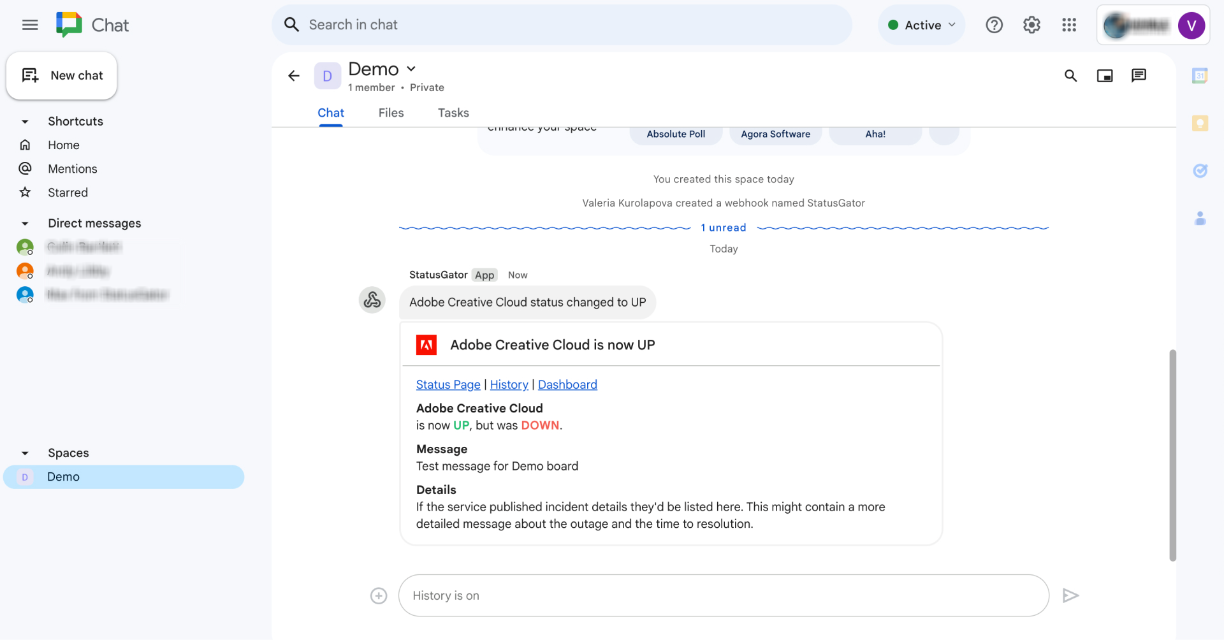Open the History link
Image resolution: width=1224 pixels, height=640 pixels.
[x=509, y=384]
